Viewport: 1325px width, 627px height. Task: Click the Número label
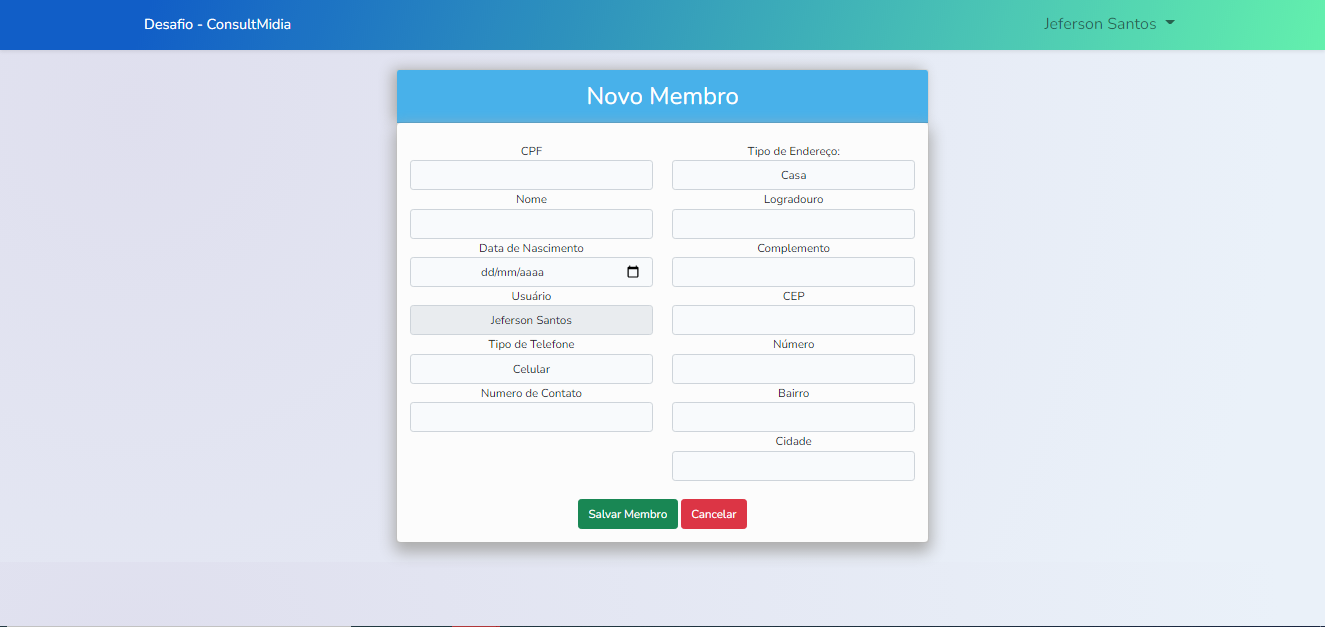793,344
